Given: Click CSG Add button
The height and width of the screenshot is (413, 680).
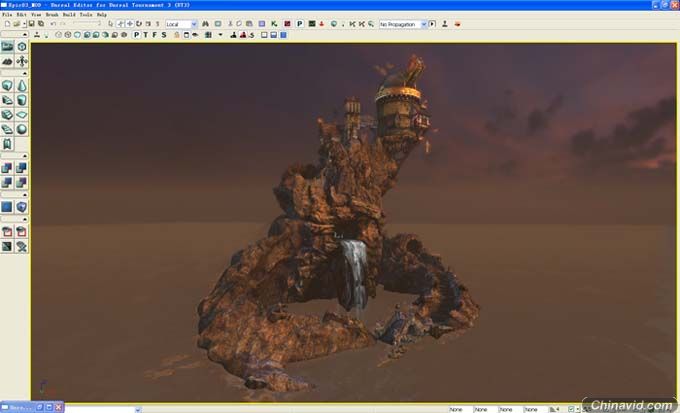Looking at the screenshot, I should pyautogui.click(x=7, y=168).
